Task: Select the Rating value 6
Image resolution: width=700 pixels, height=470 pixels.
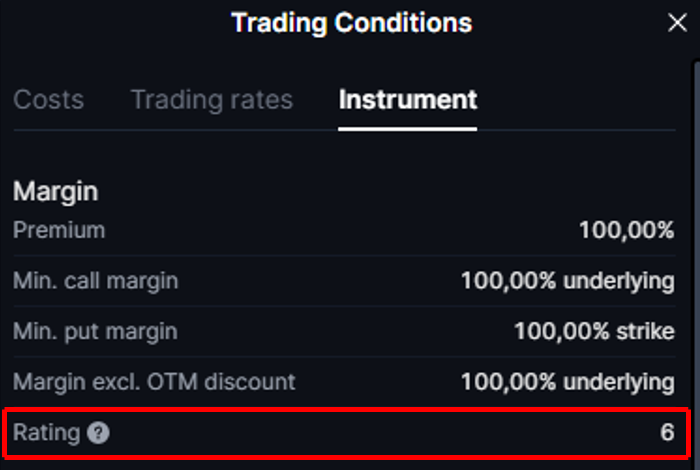Action: [667, 433]
